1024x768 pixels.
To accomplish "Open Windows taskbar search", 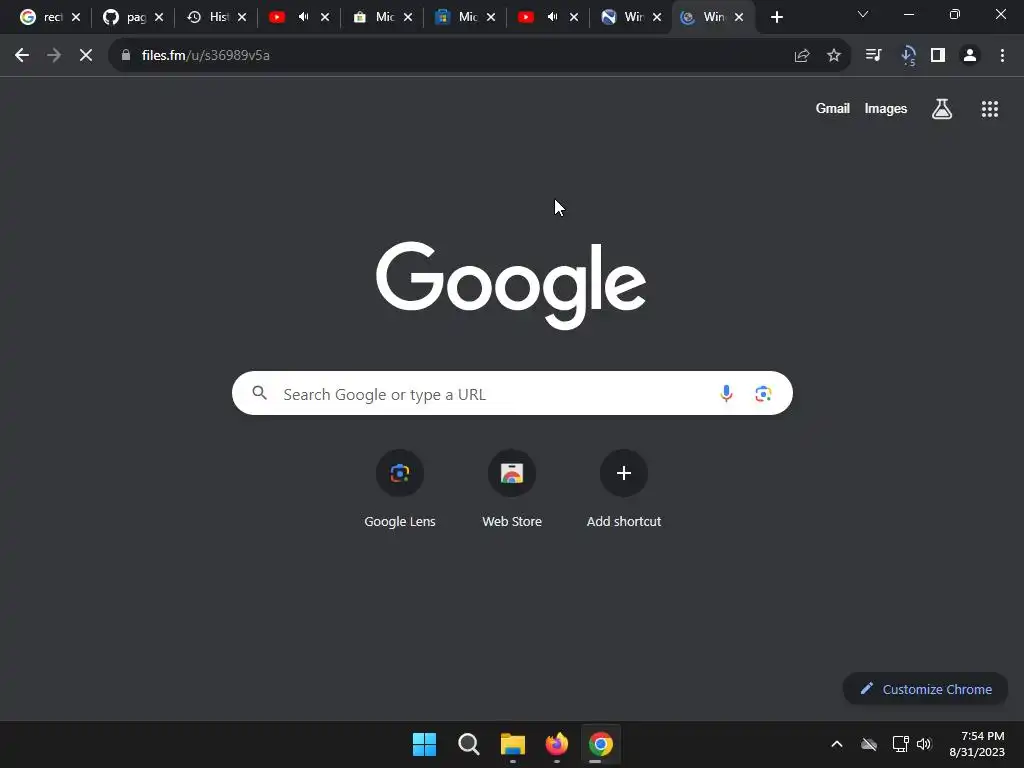I will [469, 744].
